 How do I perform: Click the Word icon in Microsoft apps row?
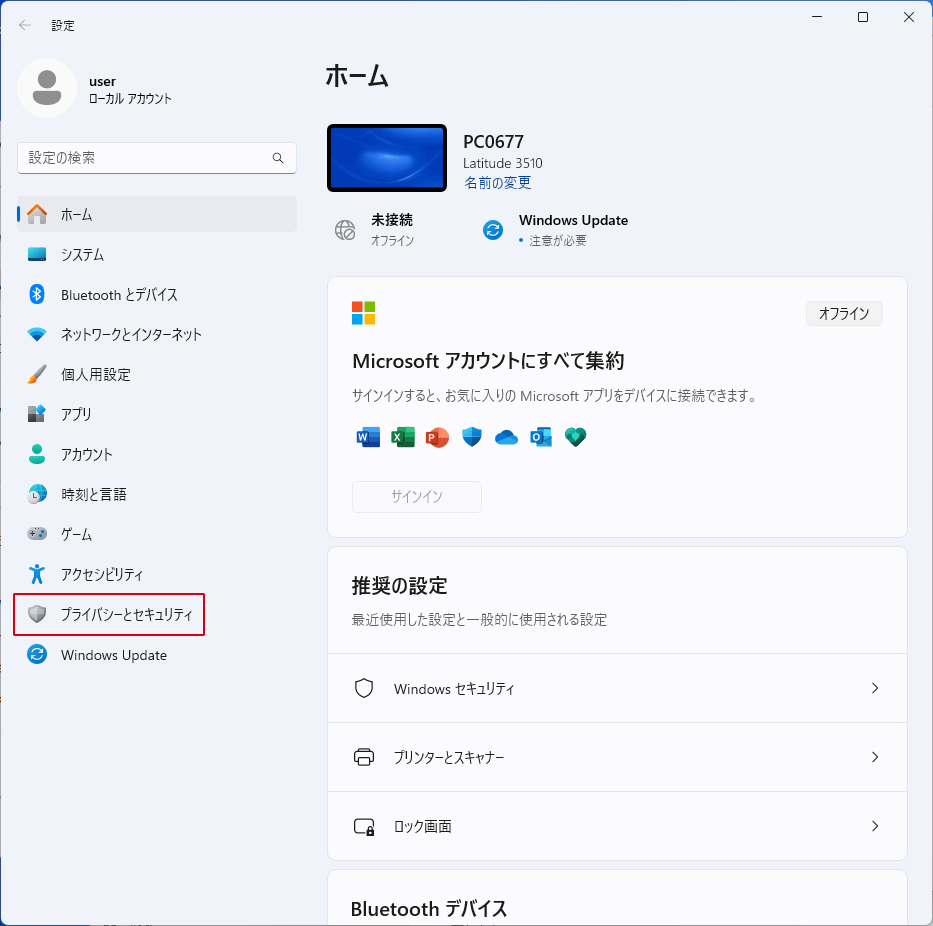367,437
